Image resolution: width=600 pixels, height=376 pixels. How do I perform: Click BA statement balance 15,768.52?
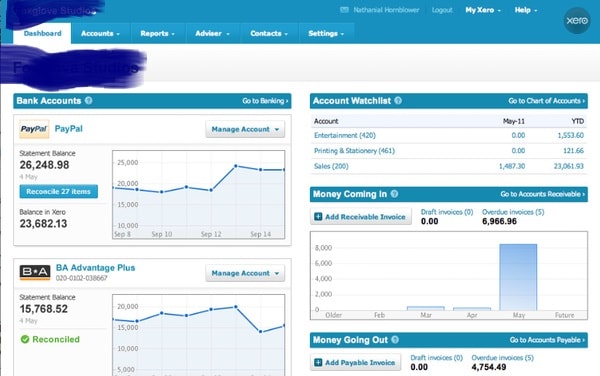tap(44, 309)
